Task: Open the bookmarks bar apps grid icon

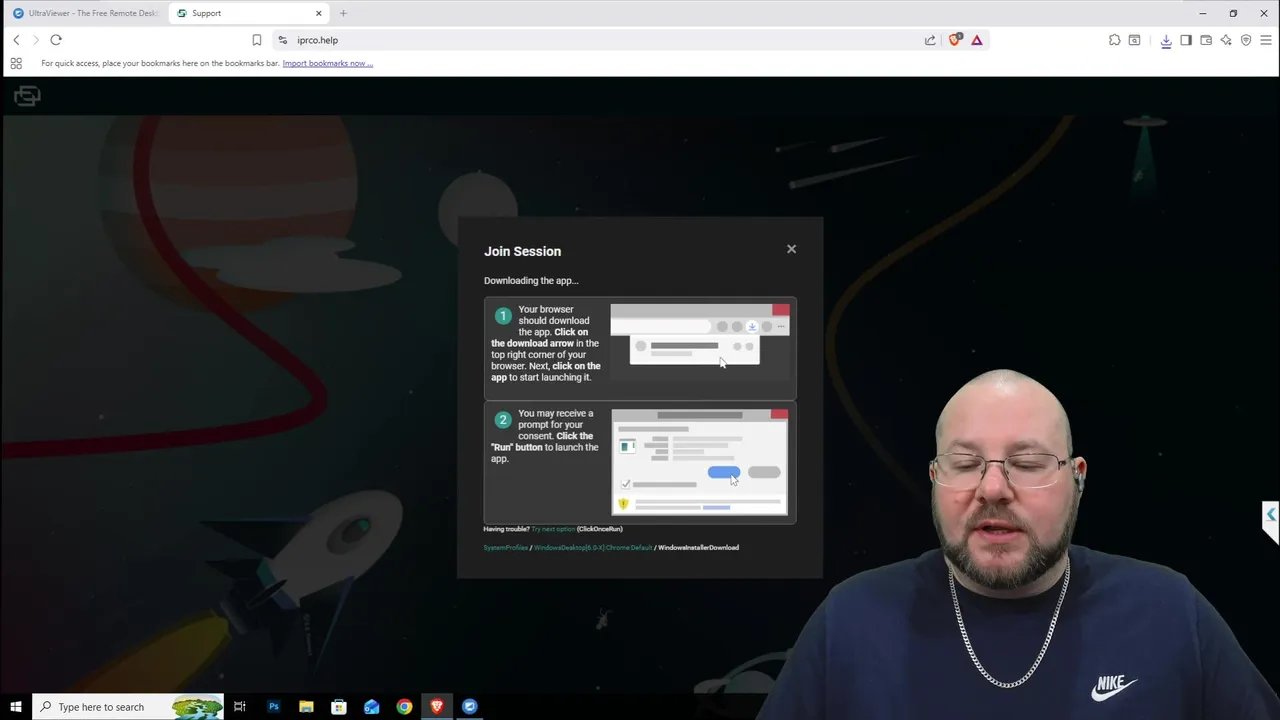Action: [16, 63]
